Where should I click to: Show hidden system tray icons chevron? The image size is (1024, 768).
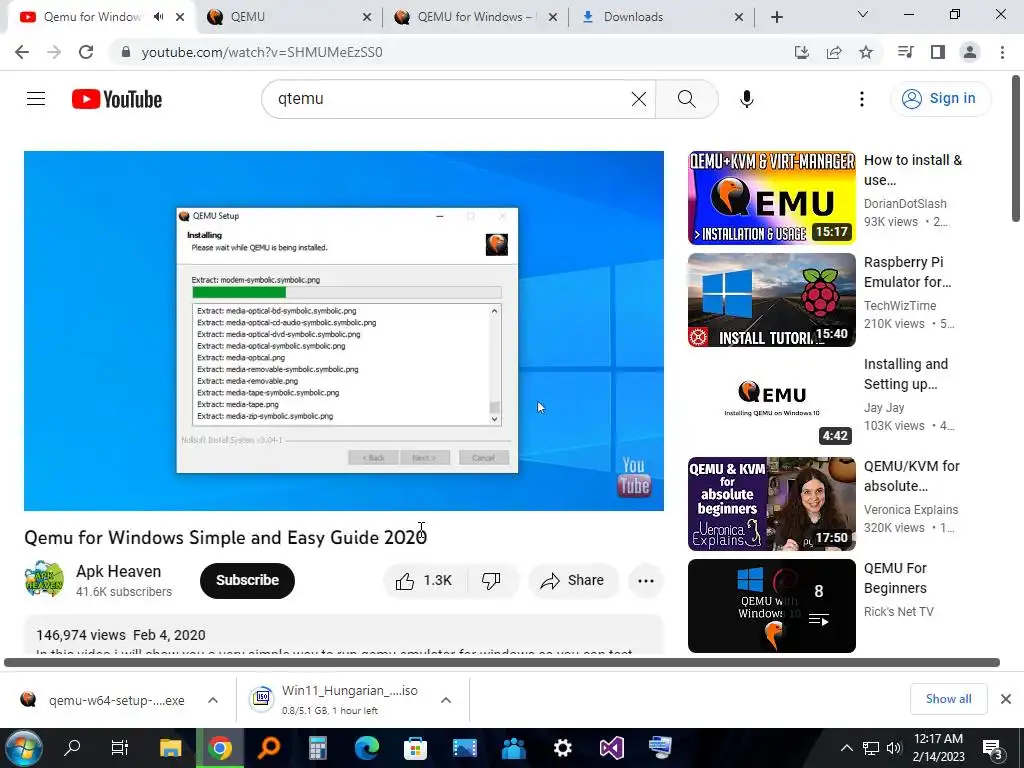pos(846,748)
